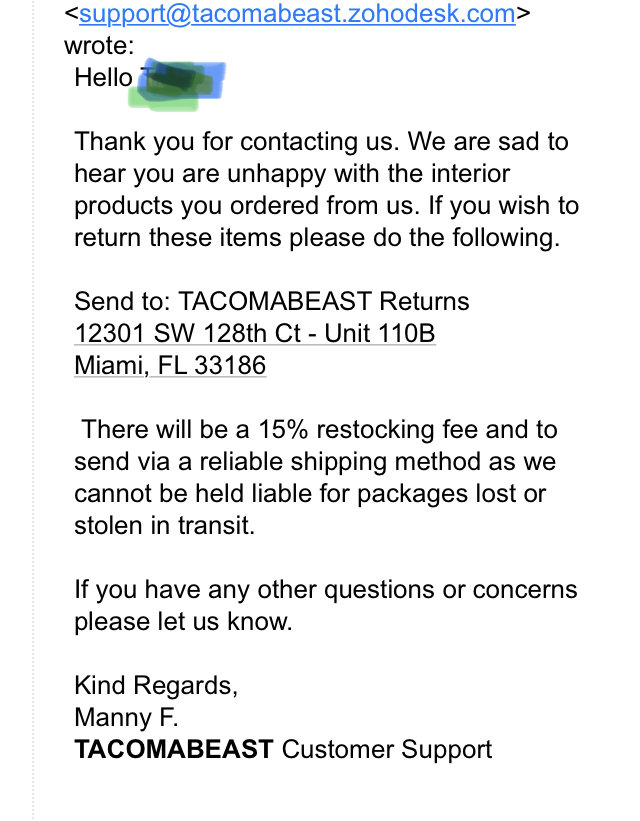This screenshot has height=821, width=640.
Task: Click the word 'wrote:' below the email address
Action: [99, 46]
